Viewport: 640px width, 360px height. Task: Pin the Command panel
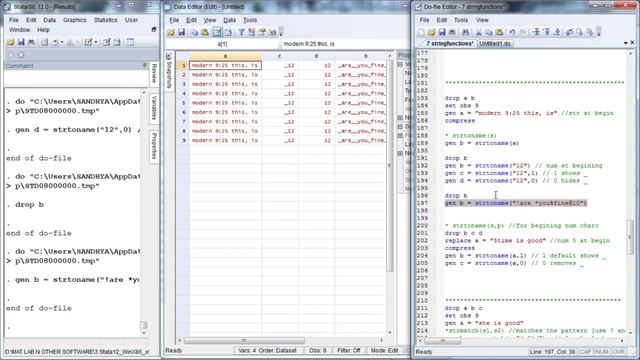click(144, 65)
